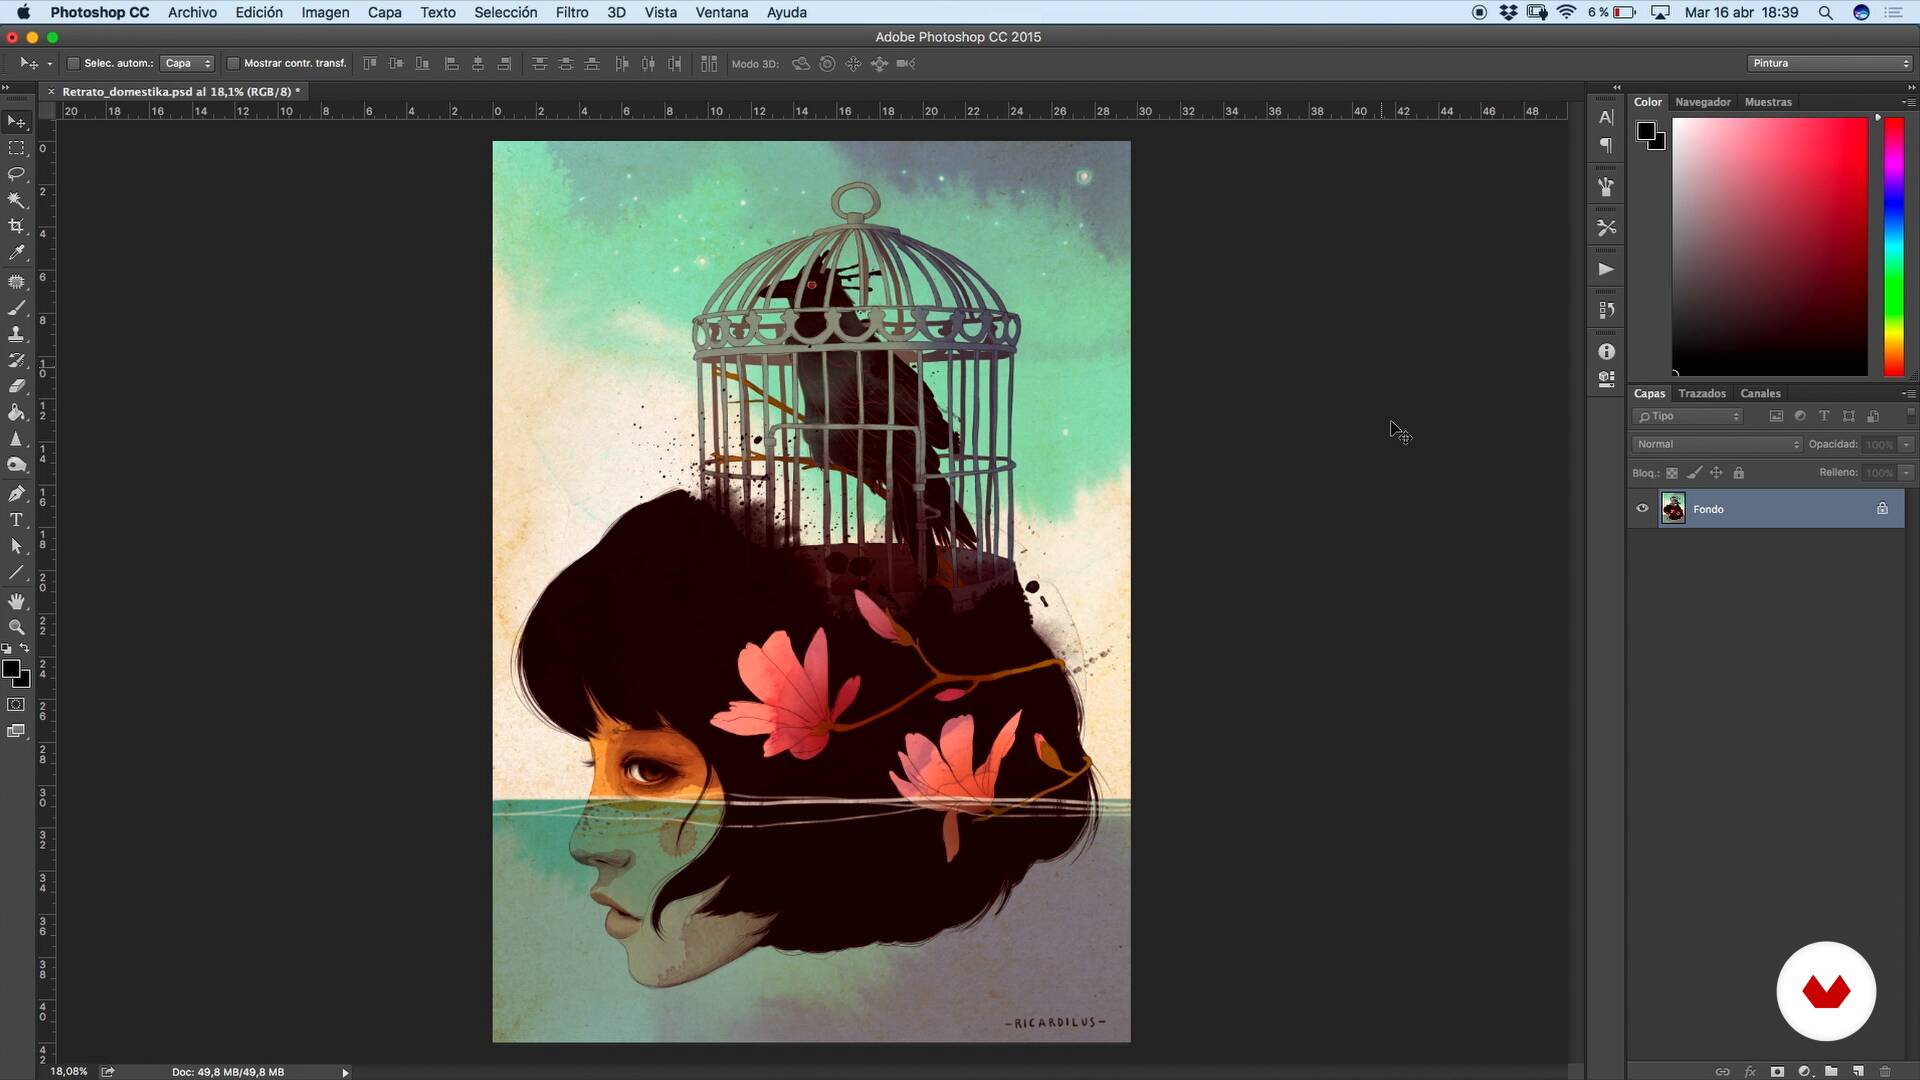Screen dimensions: 1920x1080
Task: Select the Magic Wand tool
Action: pos(16,200)
